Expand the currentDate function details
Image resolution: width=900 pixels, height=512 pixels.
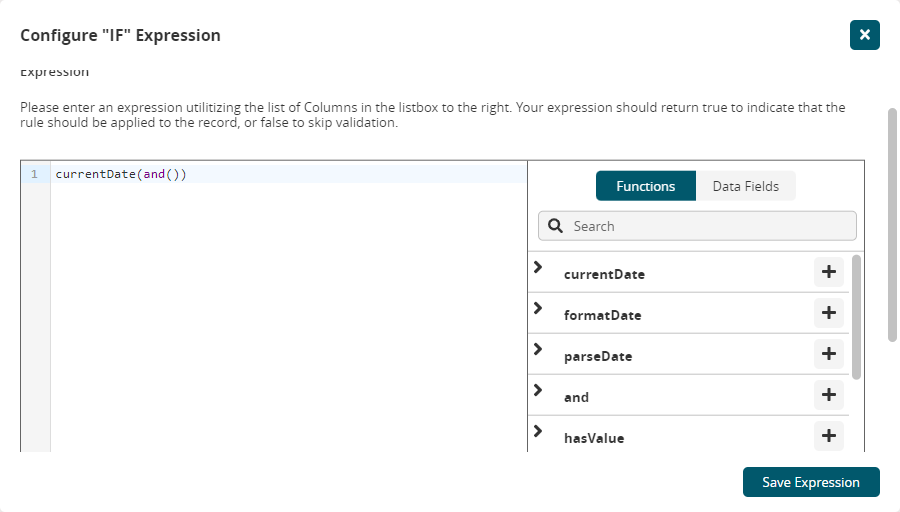tap(538, 268)
